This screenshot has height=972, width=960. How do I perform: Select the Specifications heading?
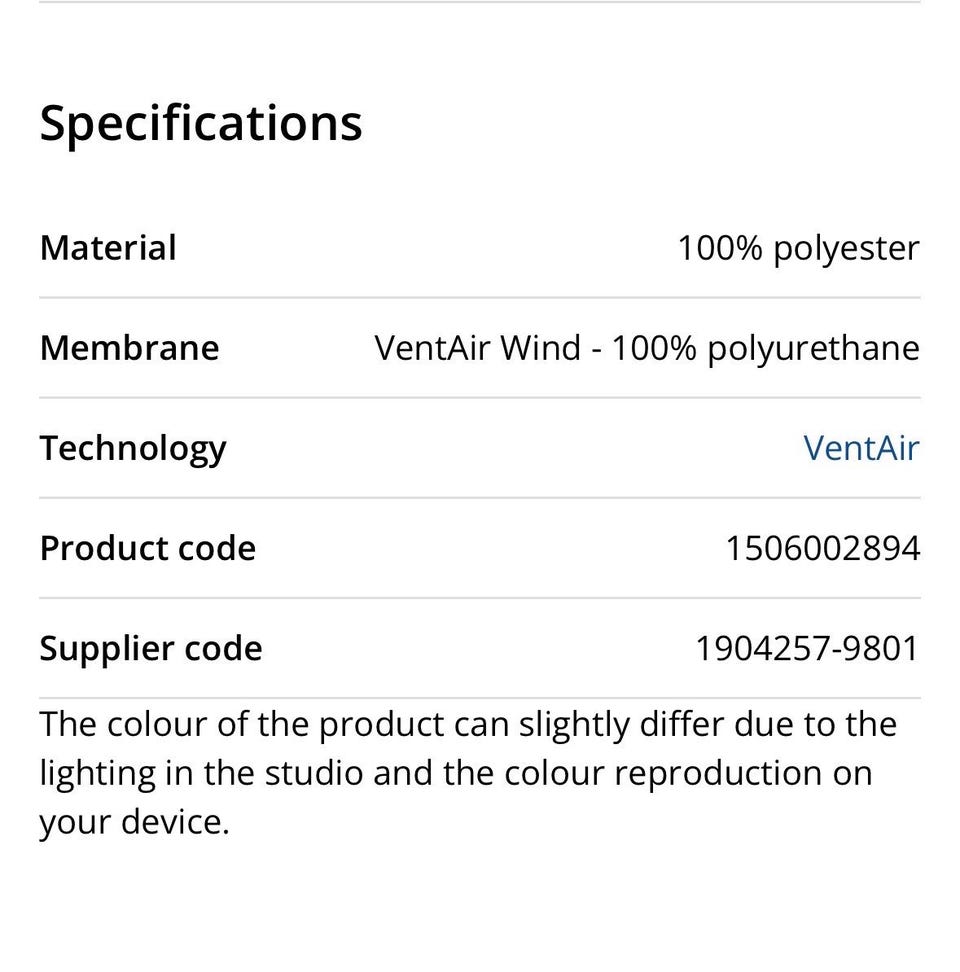[x=201, y=123]
